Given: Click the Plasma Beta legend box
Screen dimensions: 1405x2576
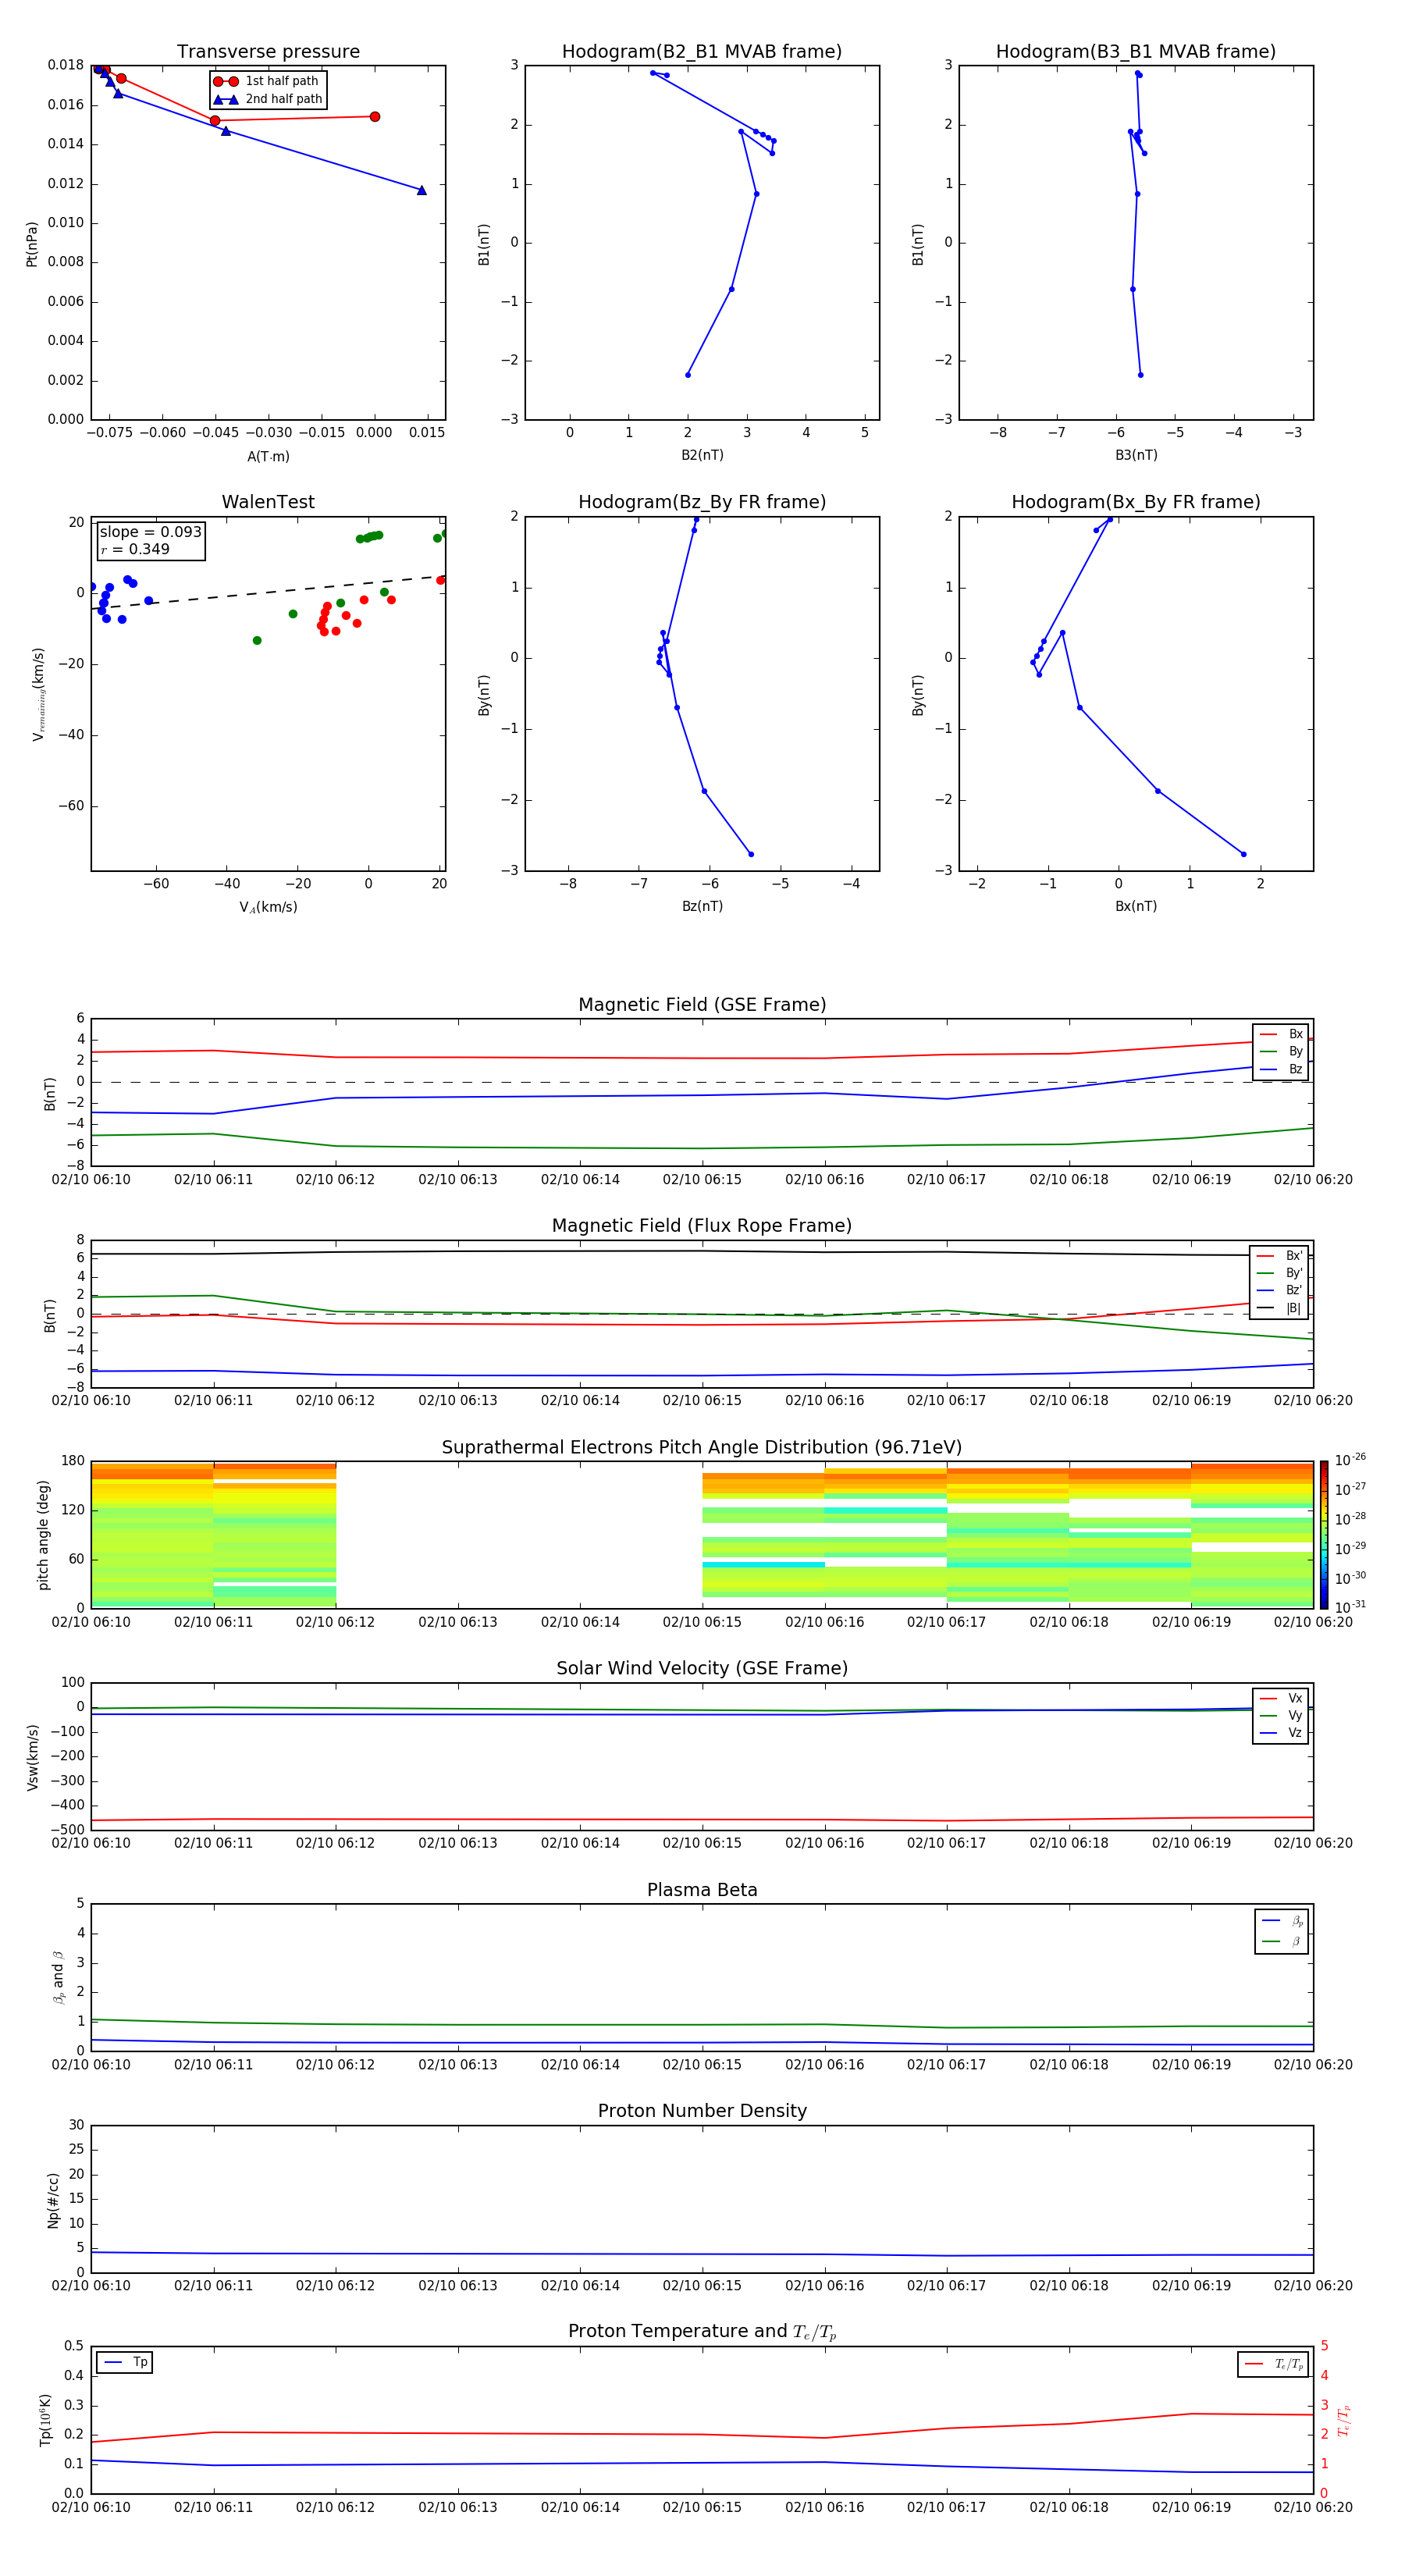Looking at the screenshot, I should click(x=1282, y=1932).
